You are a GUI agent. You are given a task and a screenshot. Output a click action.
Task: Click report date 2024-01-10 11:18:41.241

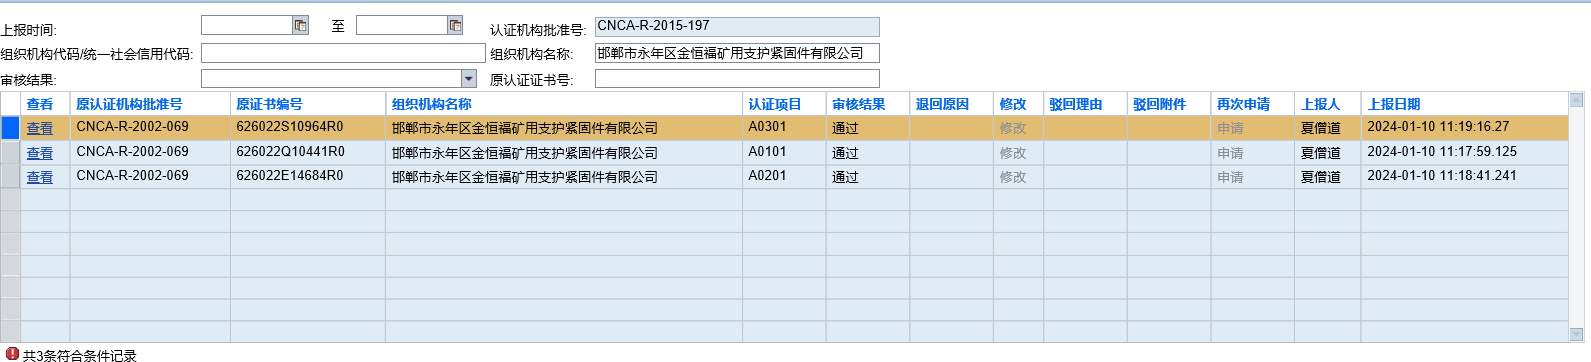click(1442, 176)
